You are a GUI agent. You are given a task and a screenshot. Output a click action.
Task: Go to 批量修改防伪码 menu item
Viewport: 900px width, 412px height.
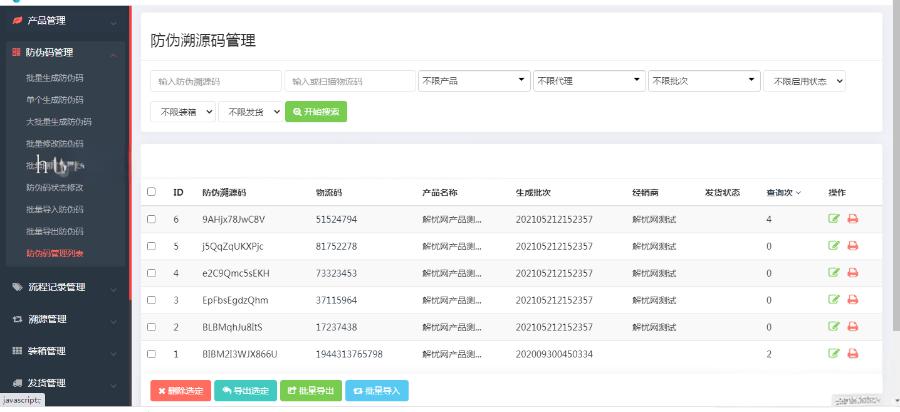tap(55, 143)
